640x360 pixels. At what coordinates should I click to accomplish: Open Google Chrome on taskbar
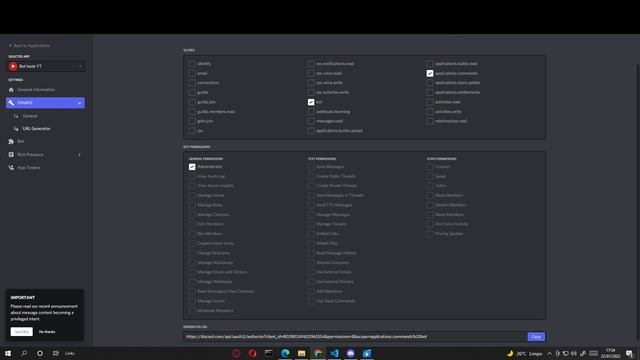click(318, 353)
